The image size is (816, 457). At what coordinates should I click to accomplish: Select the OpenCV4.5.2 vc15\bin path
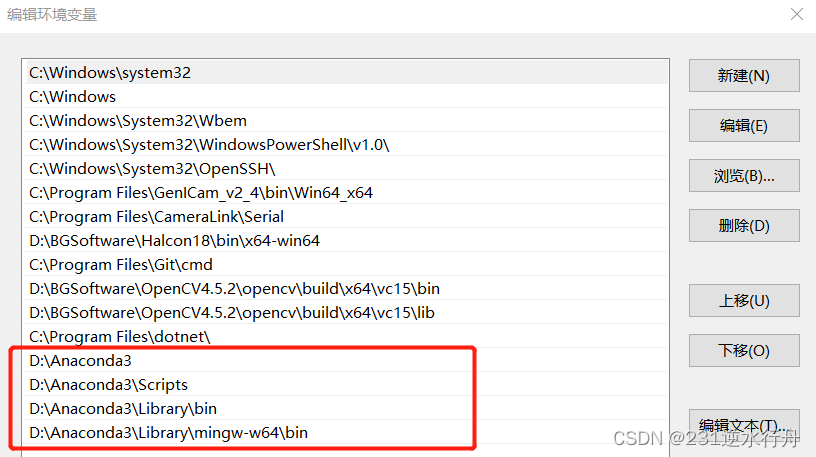[345, 288]
